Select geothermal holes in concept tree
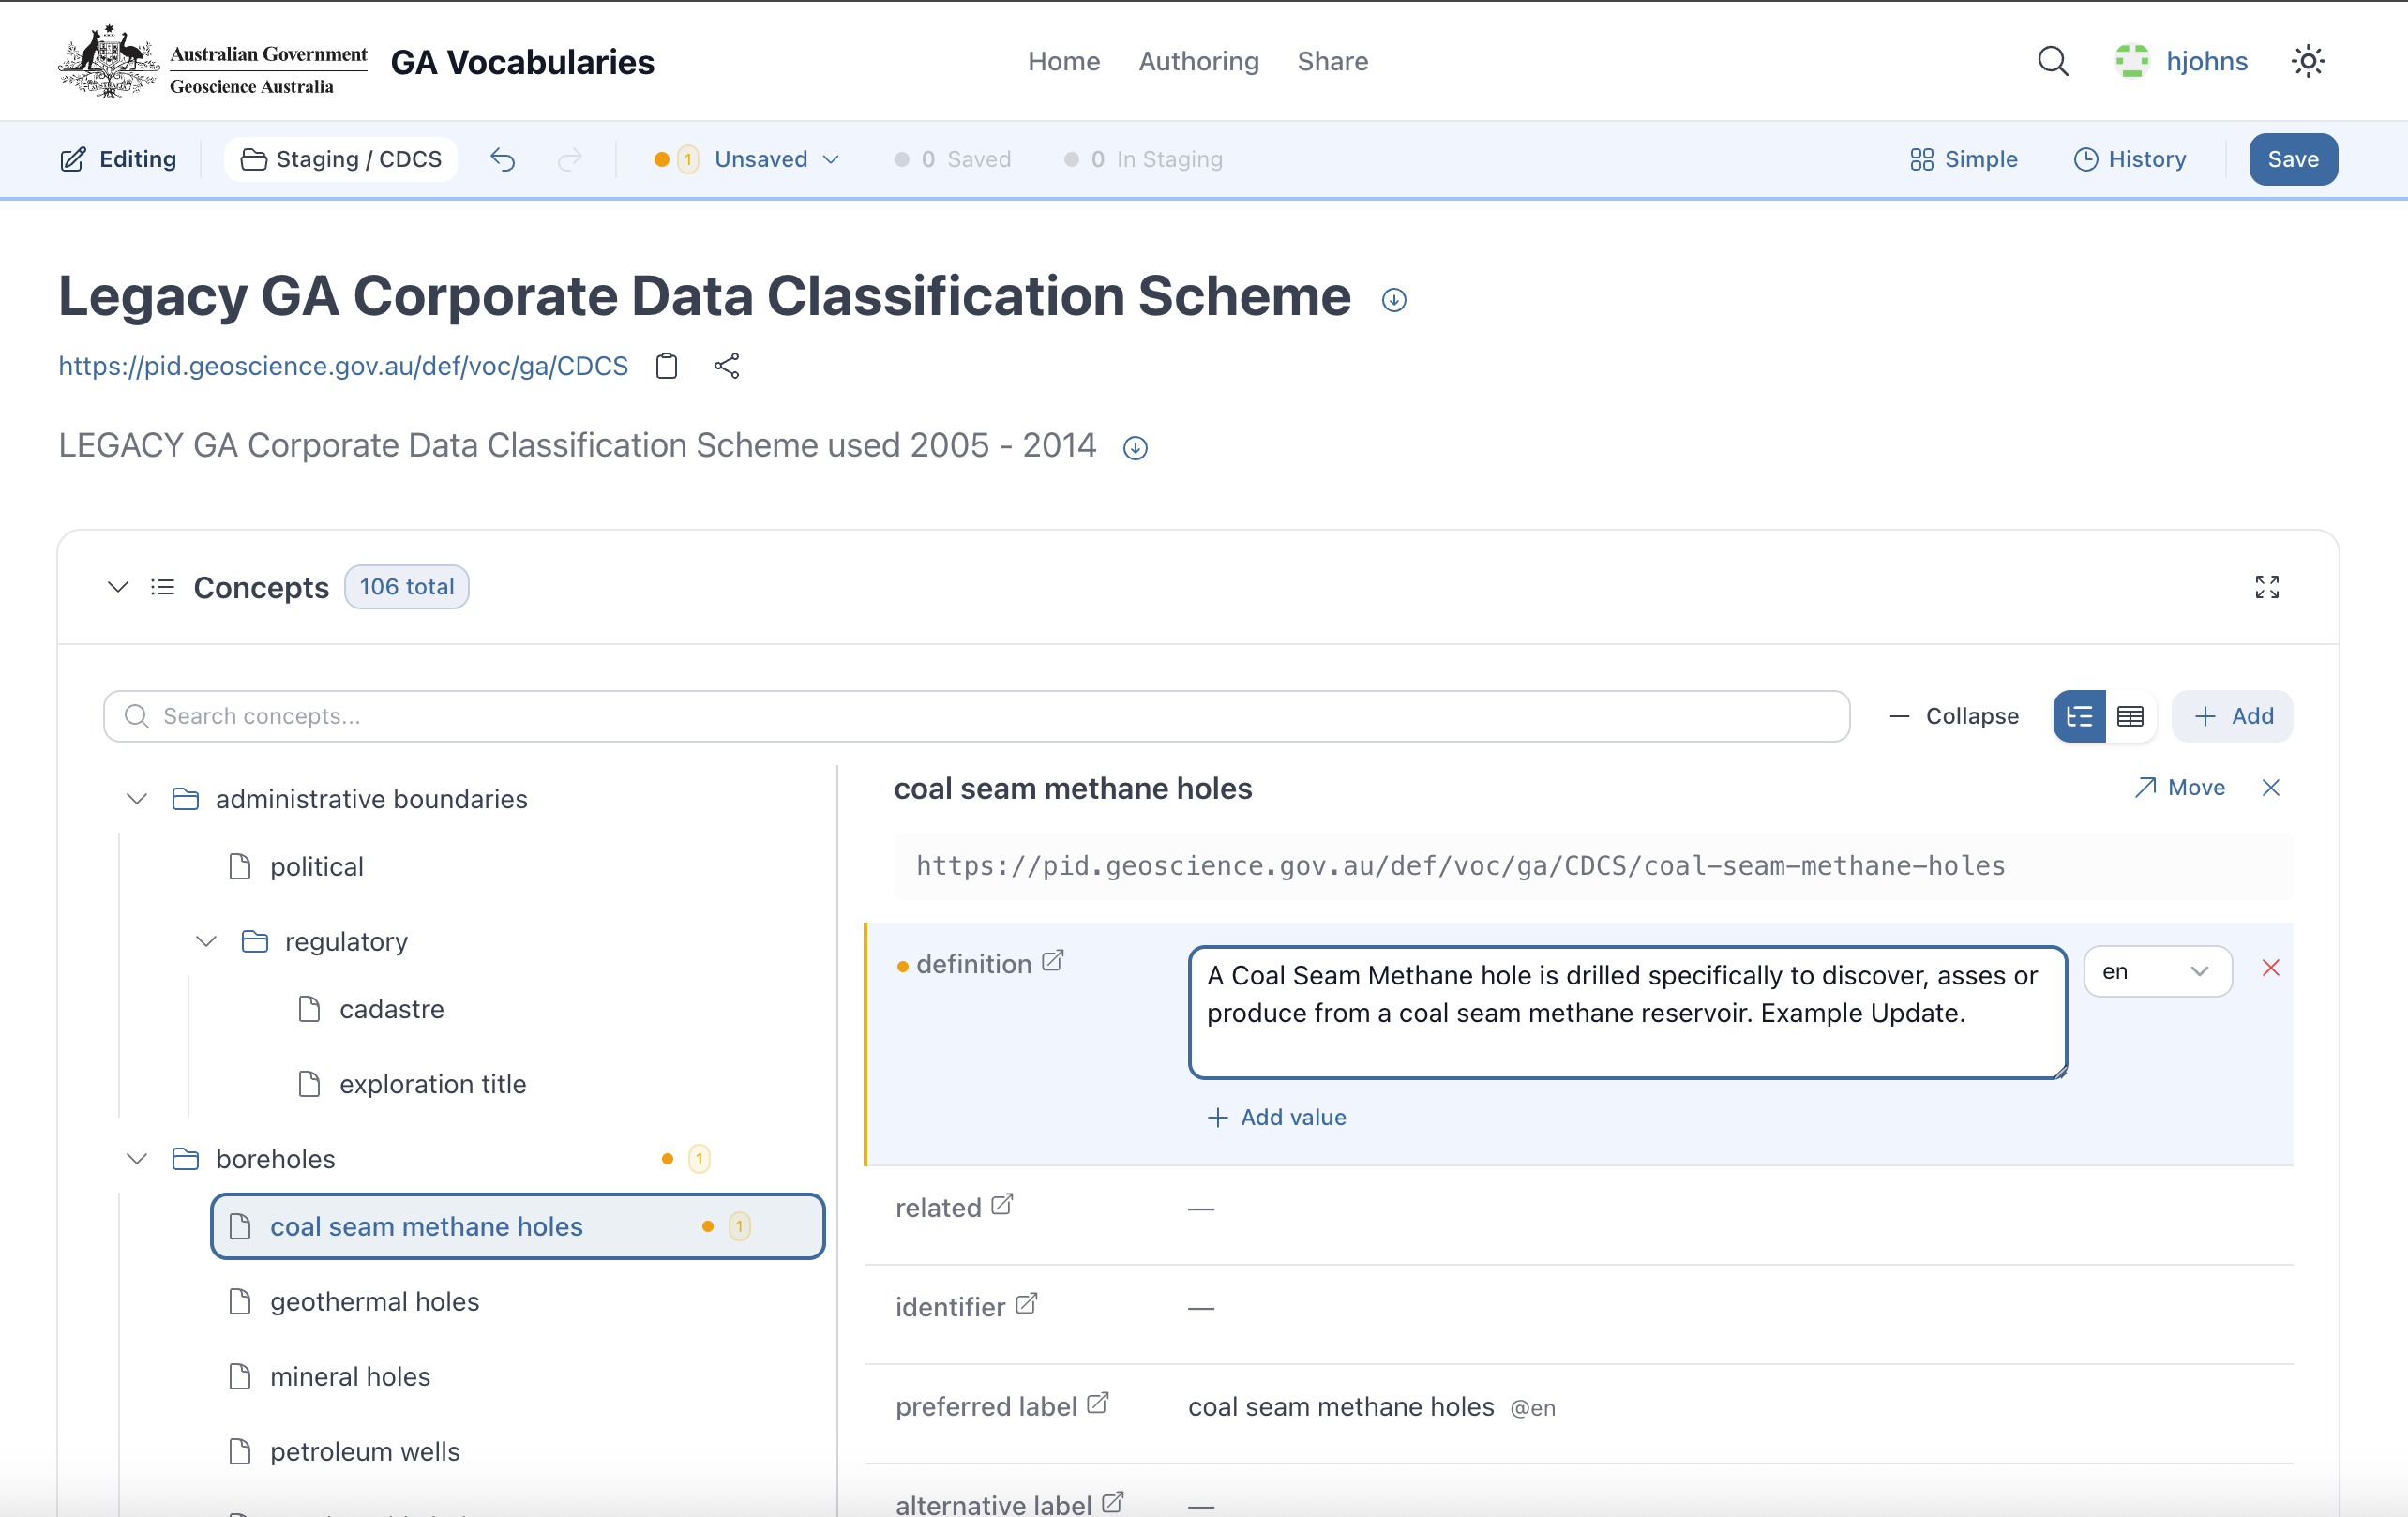 pyautogui.click(x=374, y=1302)
